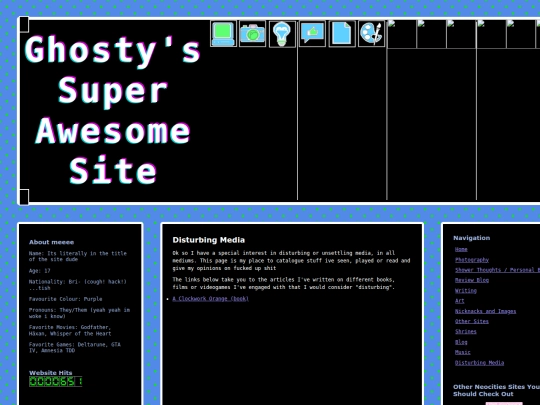Click the Disturbing Media page heading
The height and width of the screenshot is (405, 540).
(209, 240)
